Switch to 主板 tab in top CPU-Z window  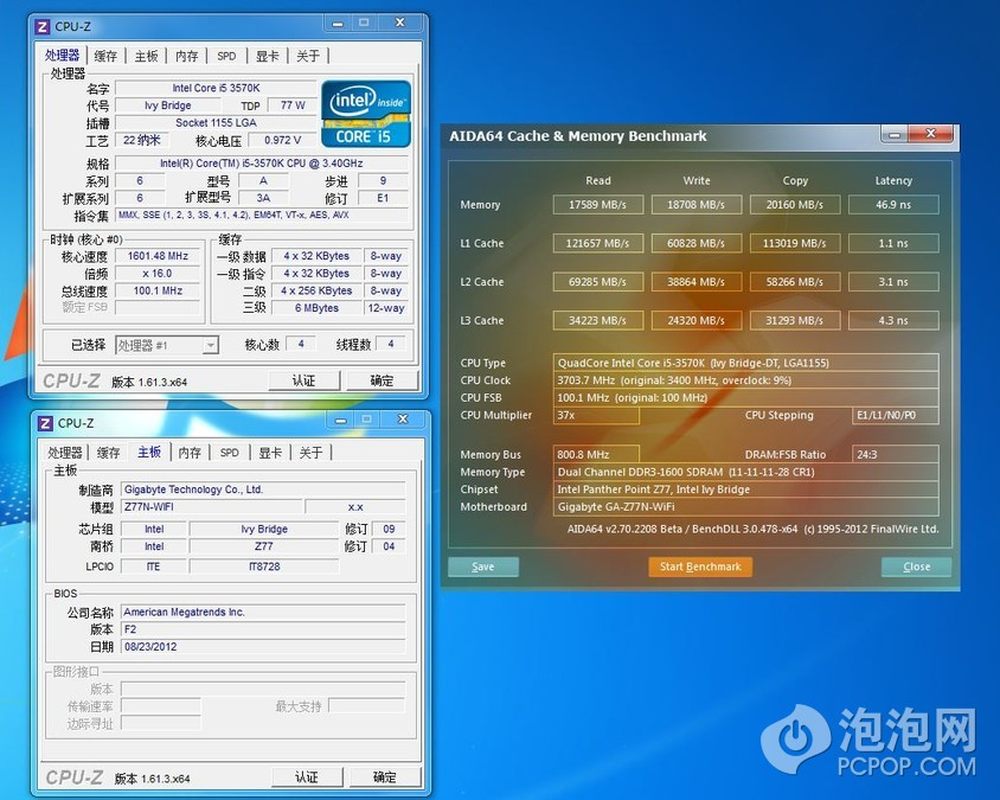146,56
